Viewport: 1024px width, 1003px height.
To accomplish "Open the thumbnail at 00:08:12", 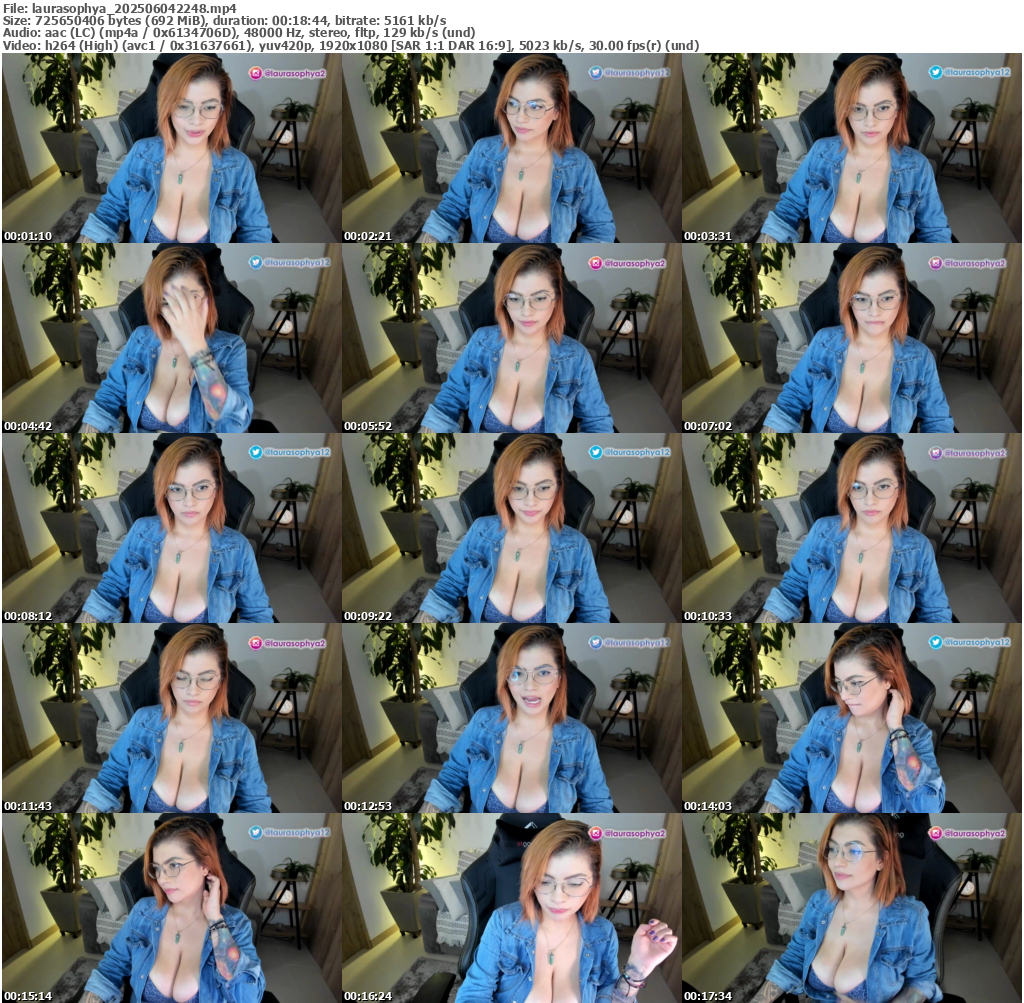I will coord(171,528).
